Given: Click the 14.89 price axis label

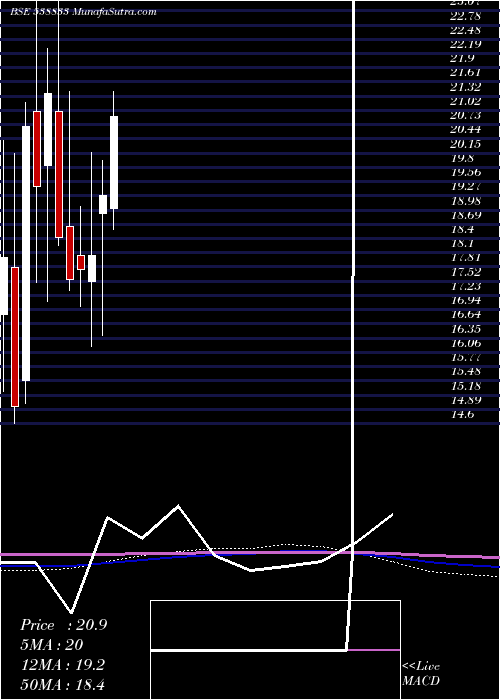Looking at the screenshot, I should pyautogui.click(x=466, y=400).
